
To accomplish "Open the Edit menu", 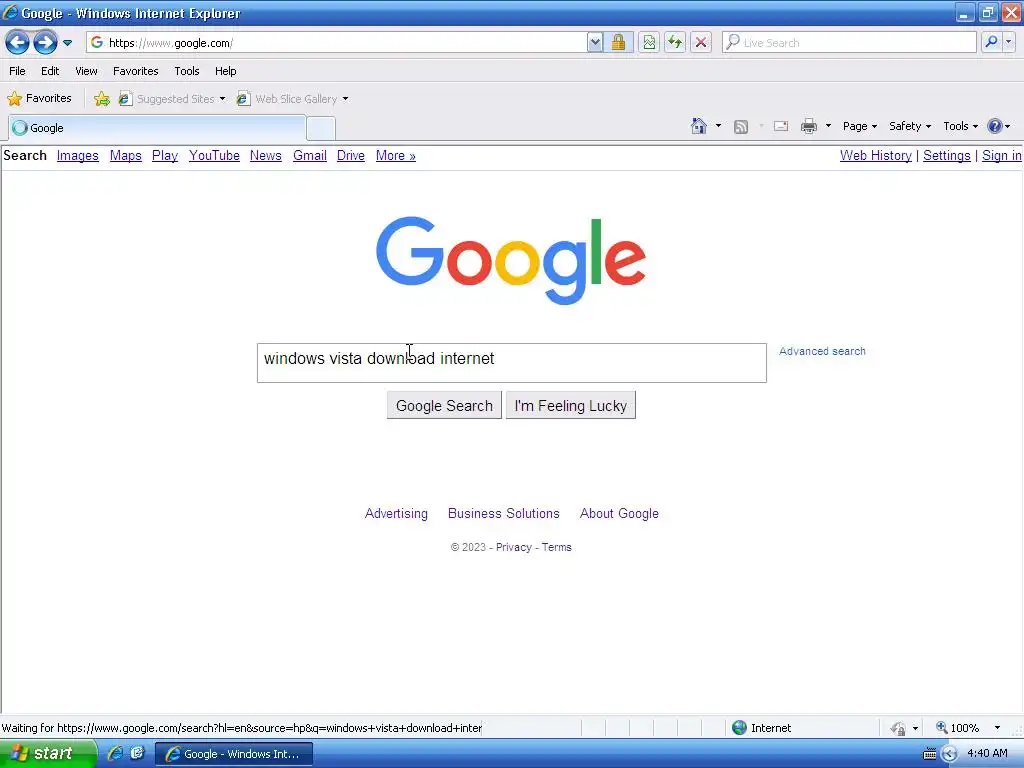I will click(x=50, y=71).
